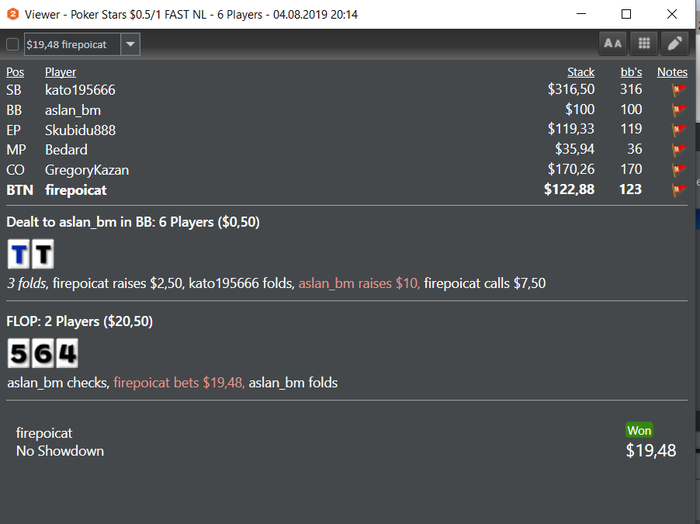Click the Notes column header
700x524 pixels.
click(672, 72)
